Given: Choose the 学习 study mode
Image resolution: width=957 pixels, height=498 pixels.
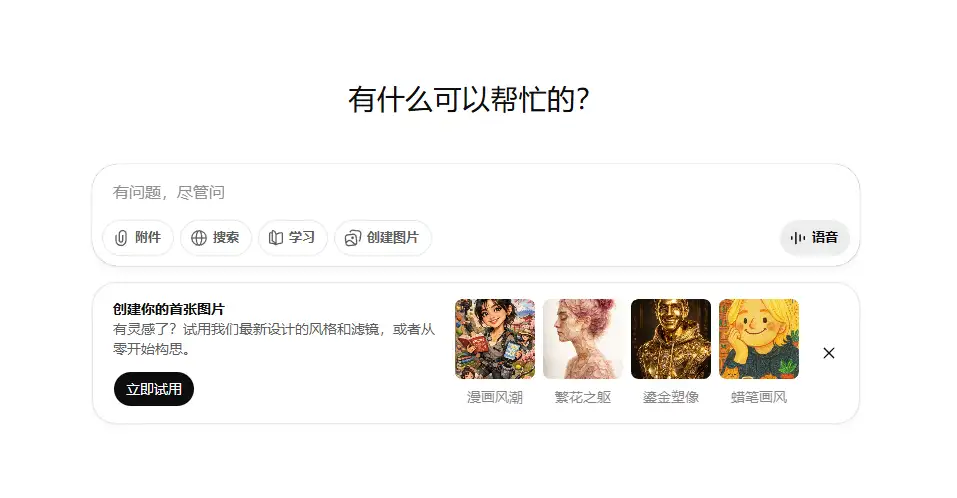Looking at the screenshot, I should tap(293, 238).
